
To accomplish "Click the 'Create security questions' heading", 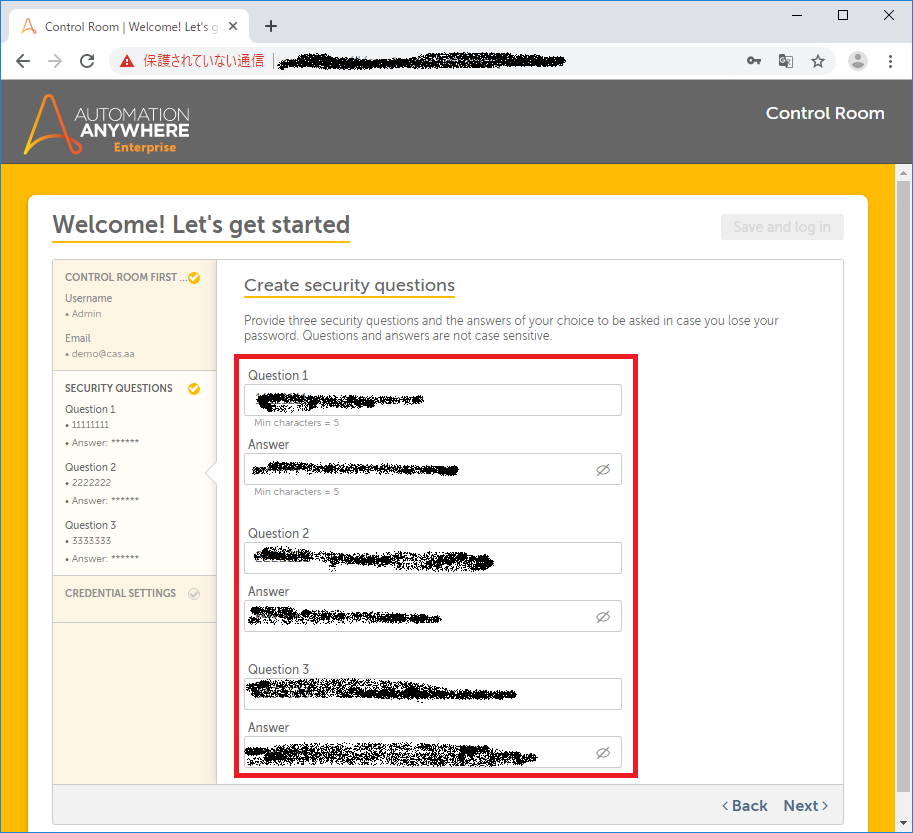I will point(349,286).
